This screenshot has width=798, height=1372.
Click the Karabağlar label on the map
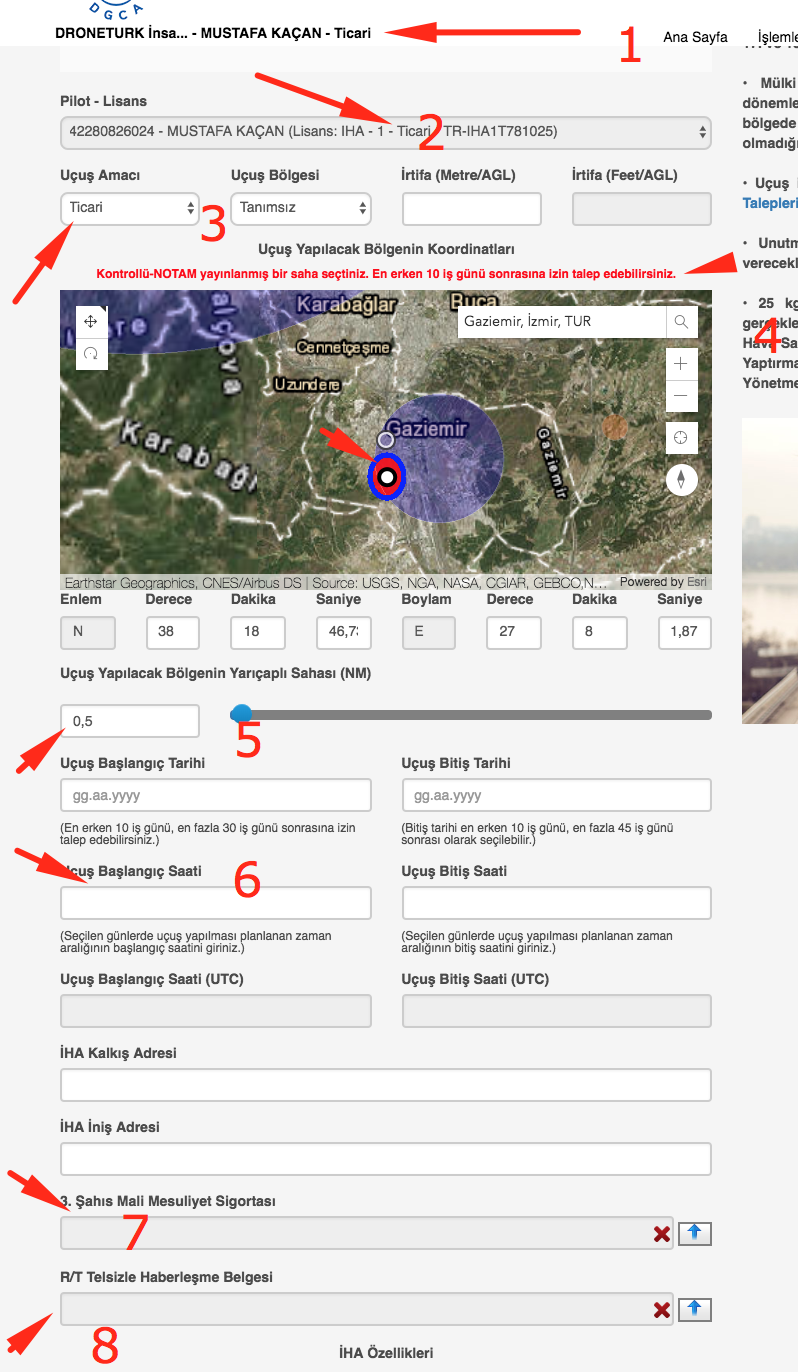tap(345, 303)
